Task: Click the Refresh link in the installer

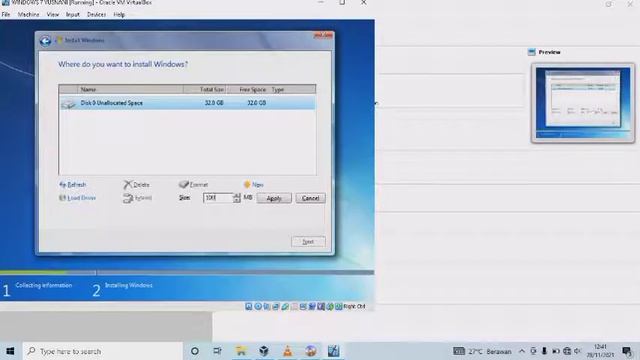Action: (x=73, y=184)
